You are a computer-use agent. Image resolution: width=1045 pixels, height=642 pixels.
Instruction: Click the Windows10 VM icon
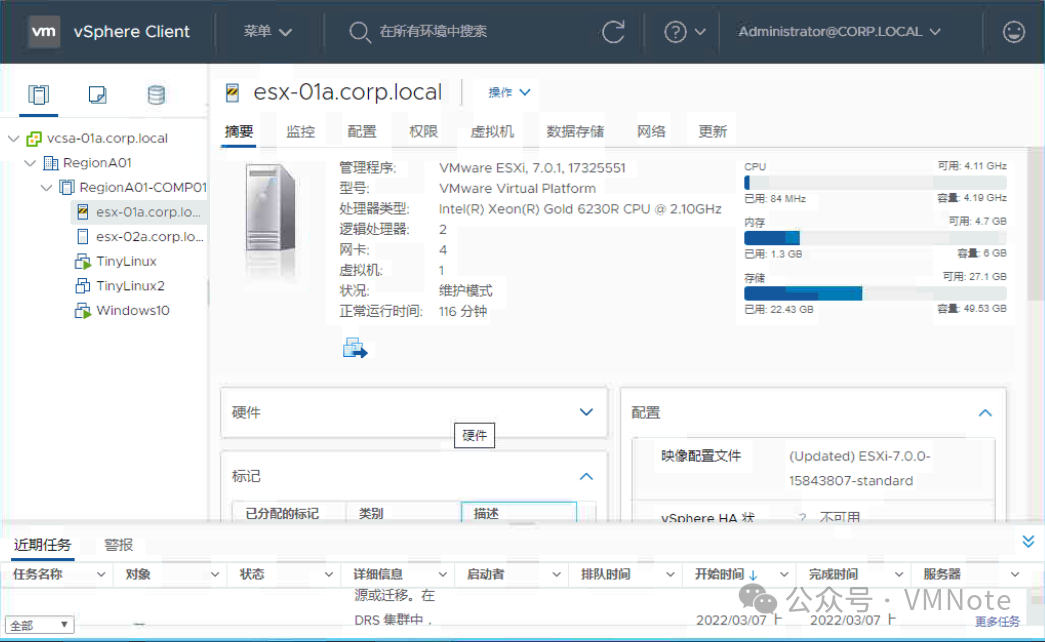tap(83, 311)
